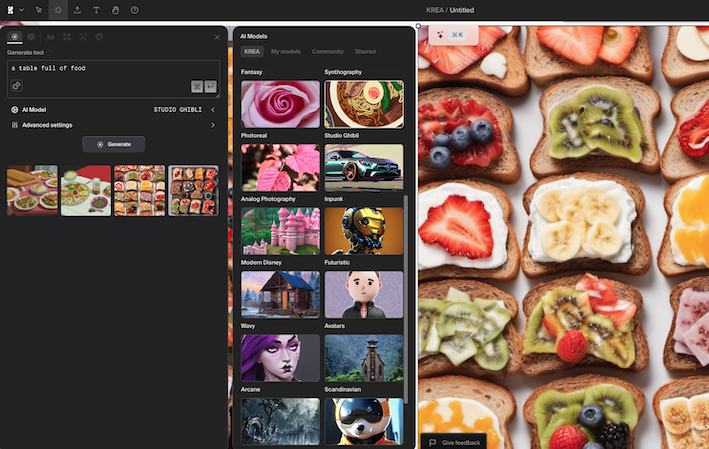Expand Advanced settings

click(213, 125)
